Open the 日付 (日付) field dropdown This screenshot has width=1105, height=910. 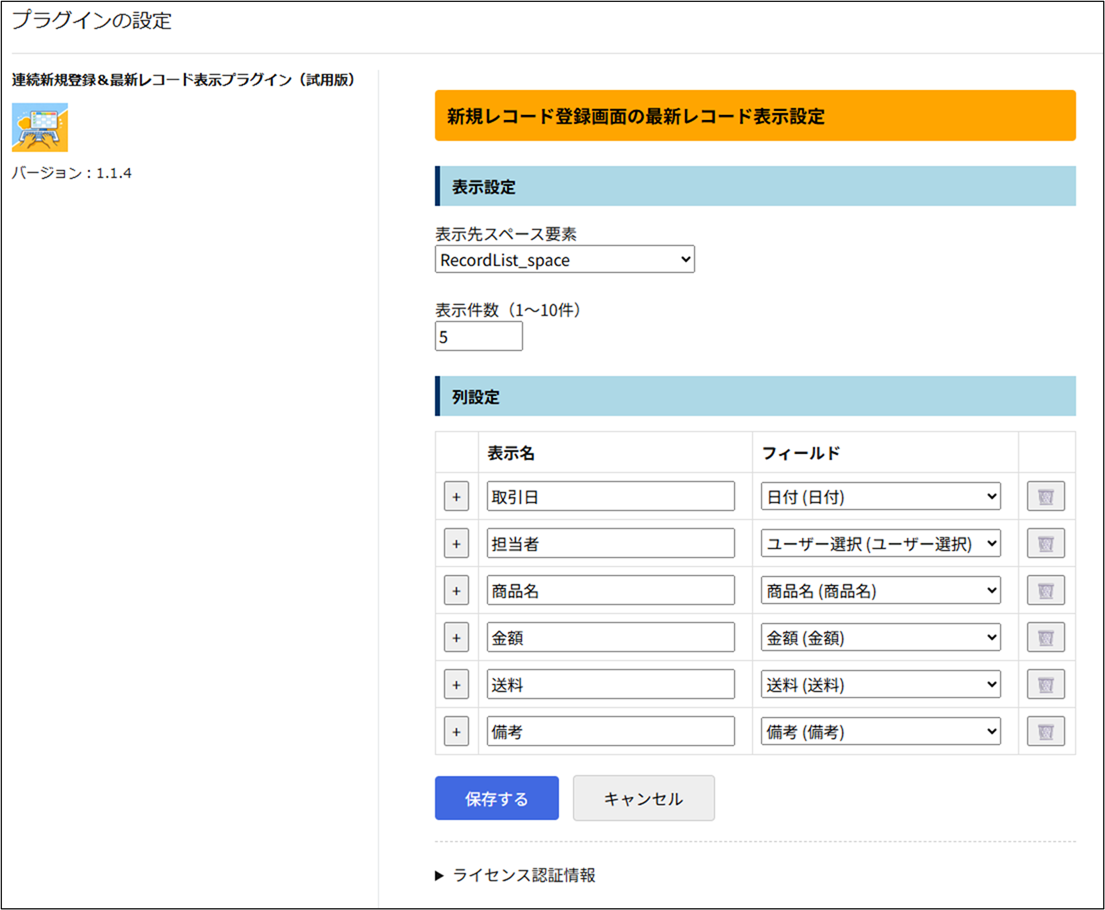tap(880, 496)
